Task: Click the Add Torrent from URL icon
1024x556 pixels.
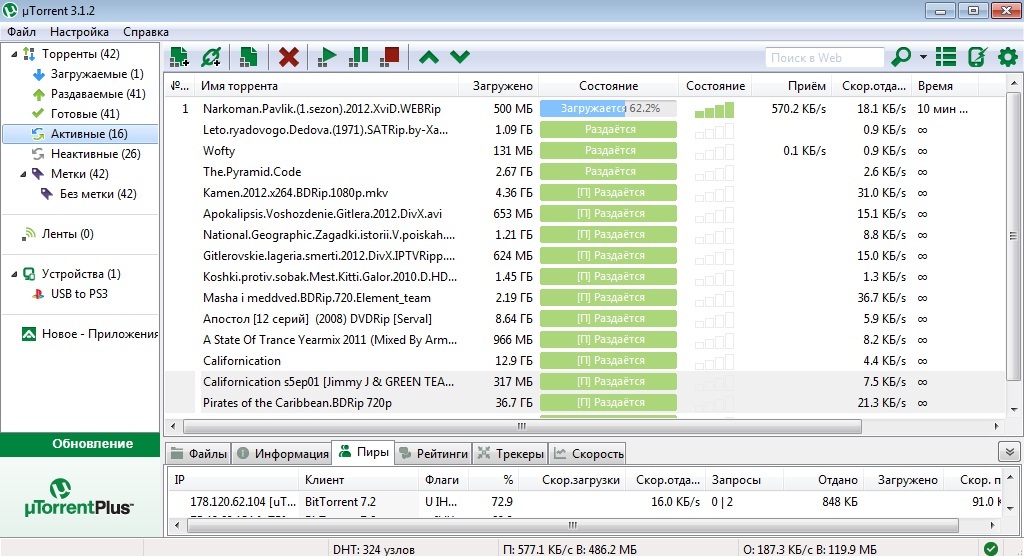Action: (211, 57)
